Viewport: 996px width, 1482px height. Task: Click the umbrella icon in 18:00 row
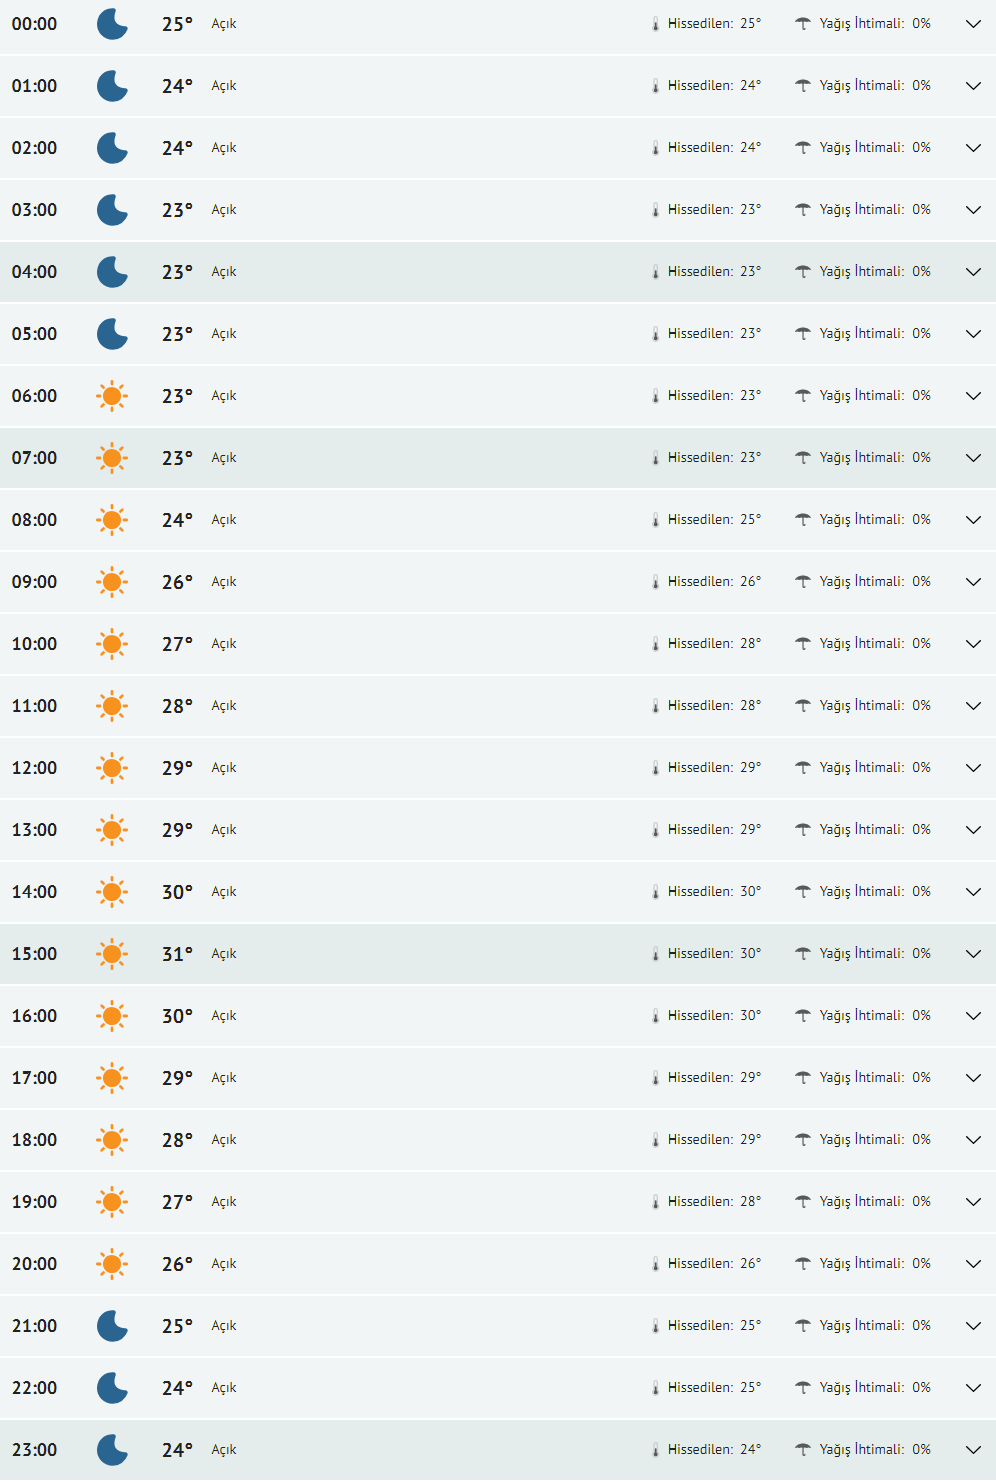pyautogui.click(x=802, y=1140)
